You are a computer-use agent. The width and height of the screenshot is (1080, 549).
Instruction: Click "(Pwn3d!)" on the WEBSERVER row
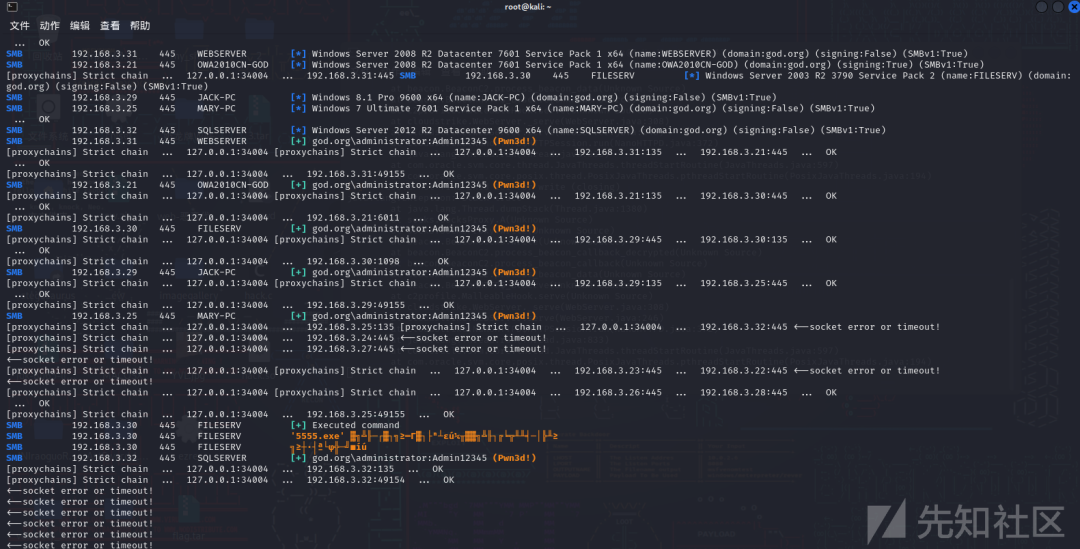(515, 141)
